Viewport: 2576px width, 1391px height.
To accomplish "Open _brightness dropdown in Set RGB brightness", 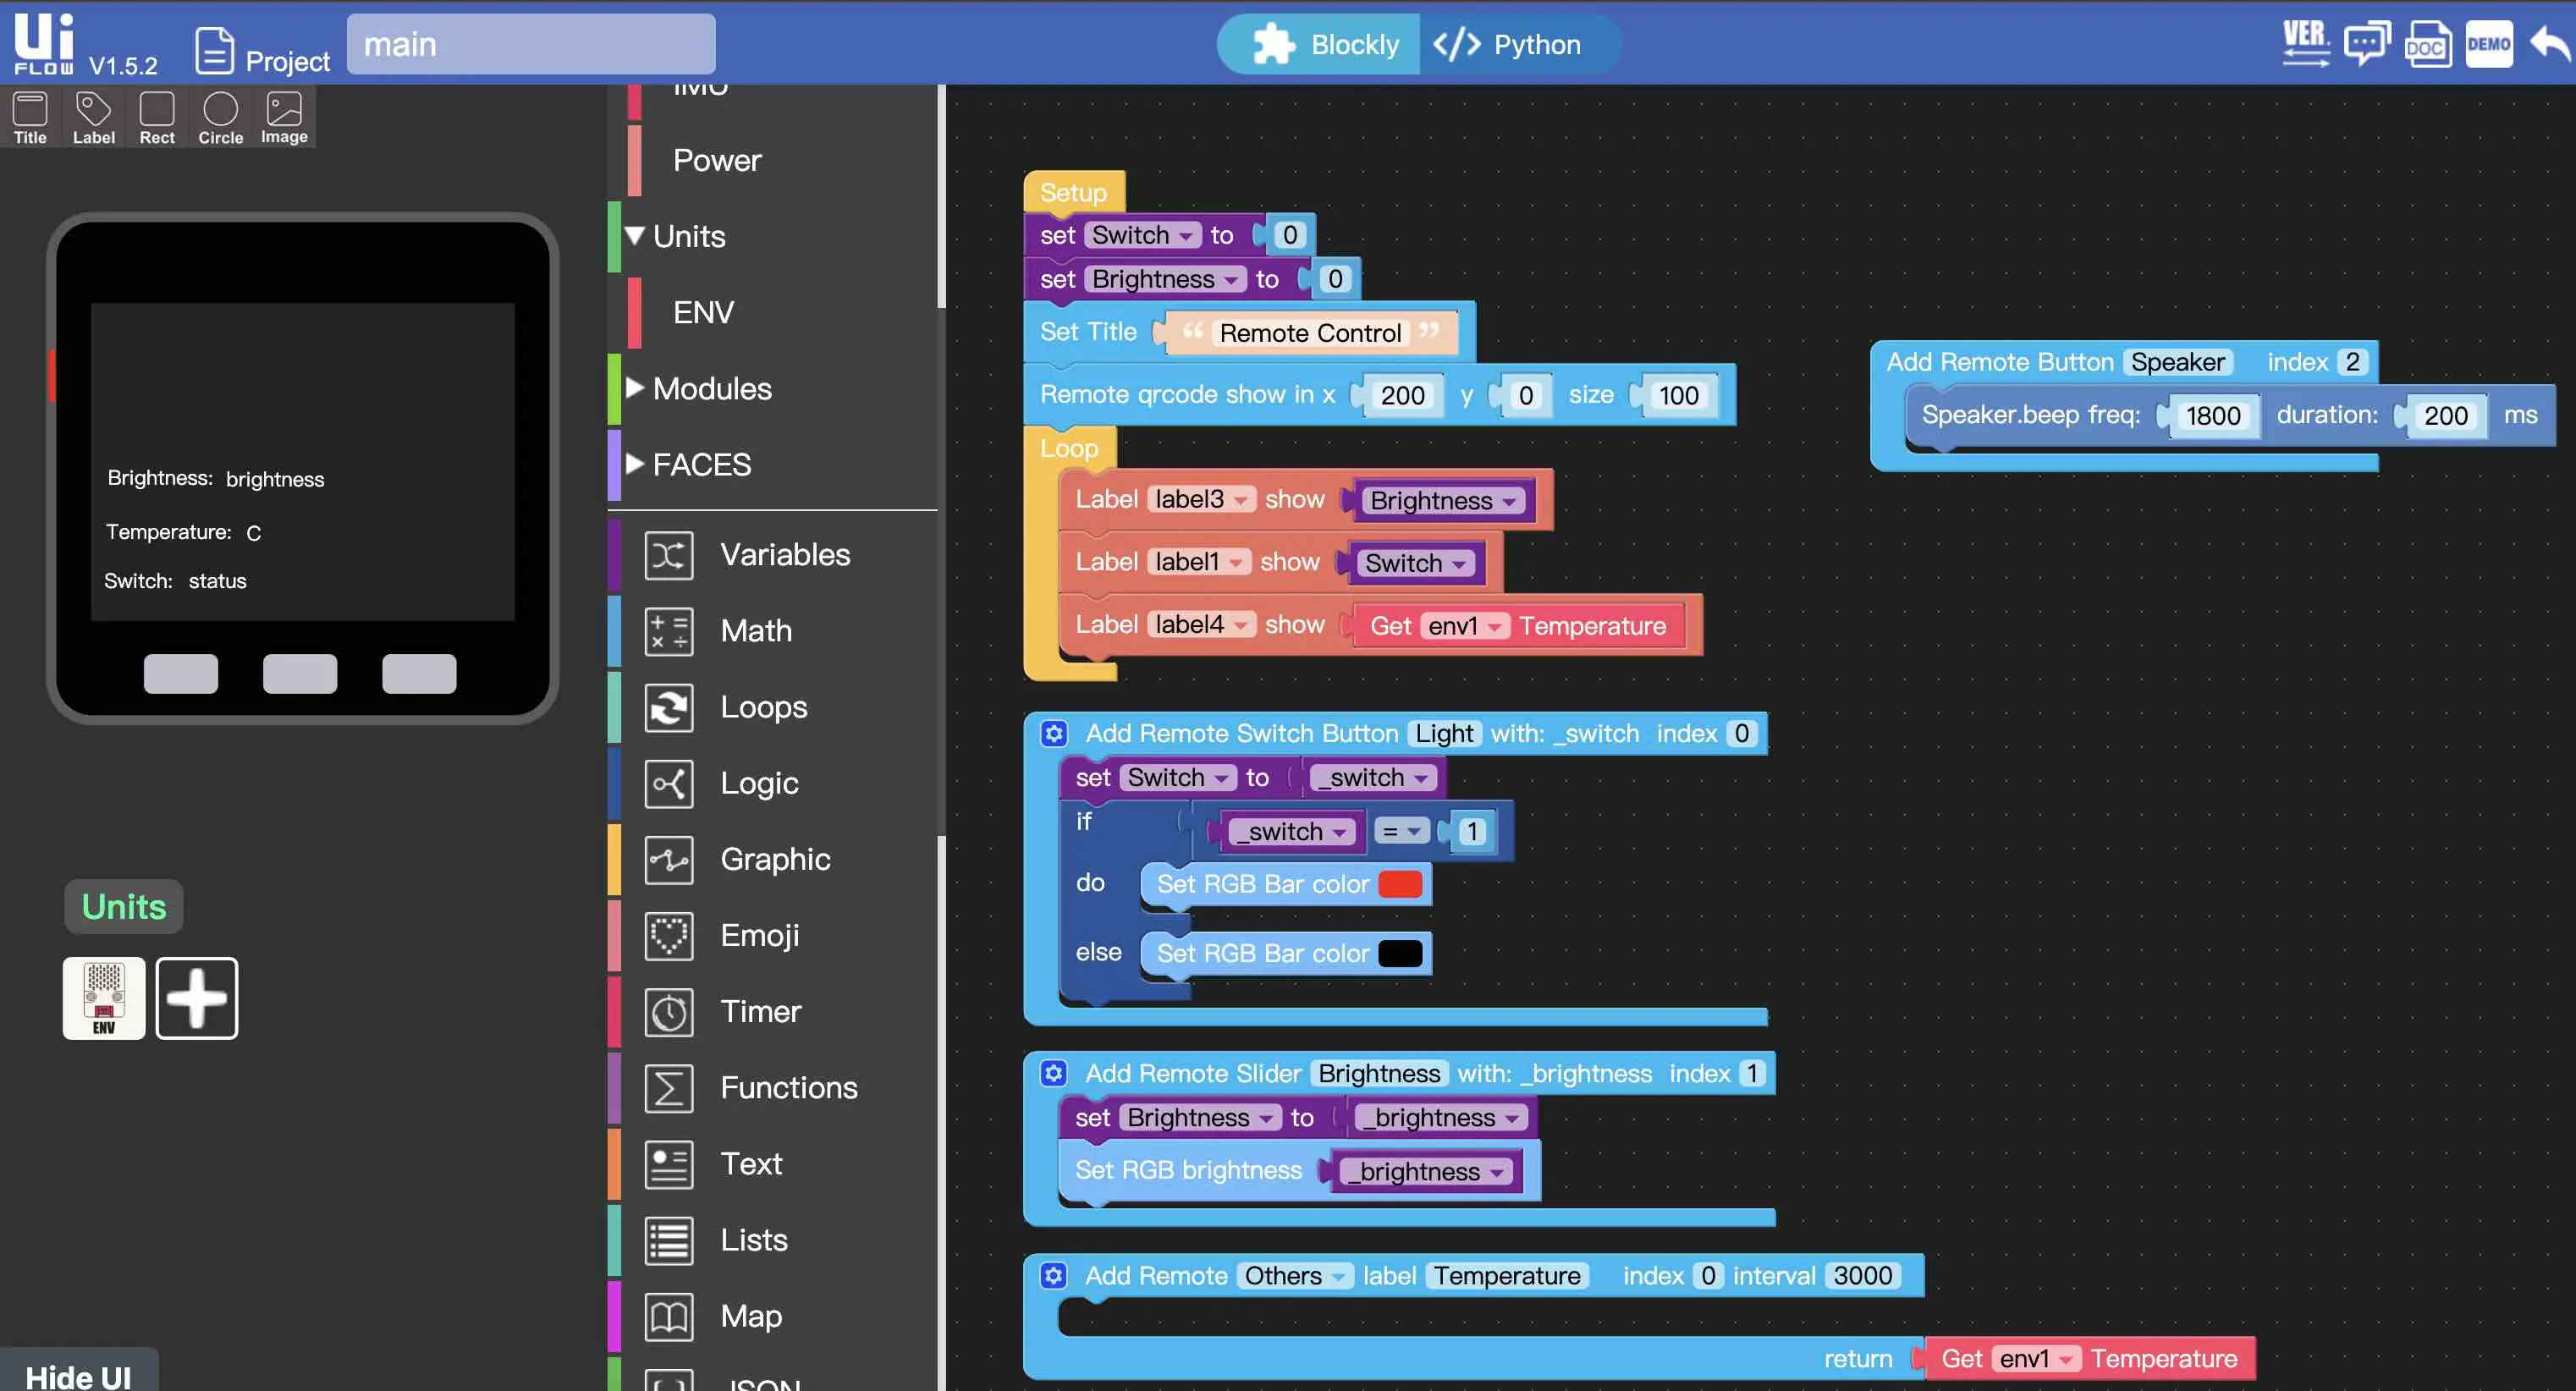I will click(x=1425, y=1172).
